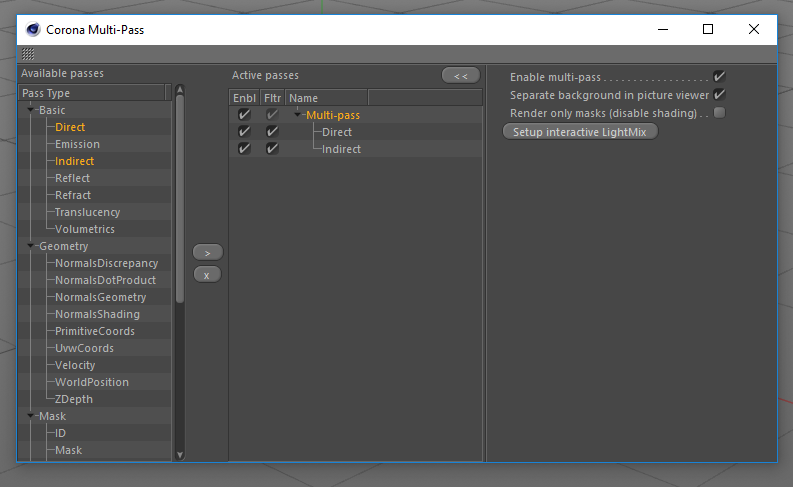Select Direct in available passes
793x487 pixels.
tap(70, 127)
